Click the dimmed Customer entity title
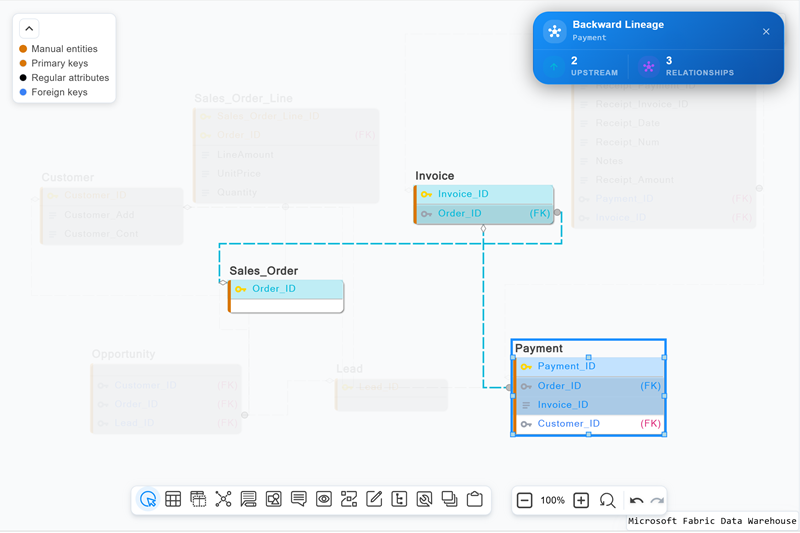The image size is (800, 533). (x=67, y=177)
